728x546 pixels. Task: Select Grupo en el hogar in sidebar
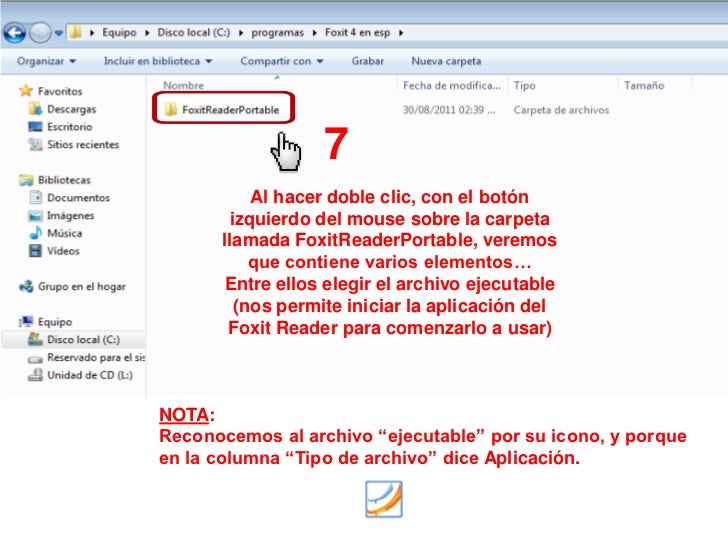82,286
